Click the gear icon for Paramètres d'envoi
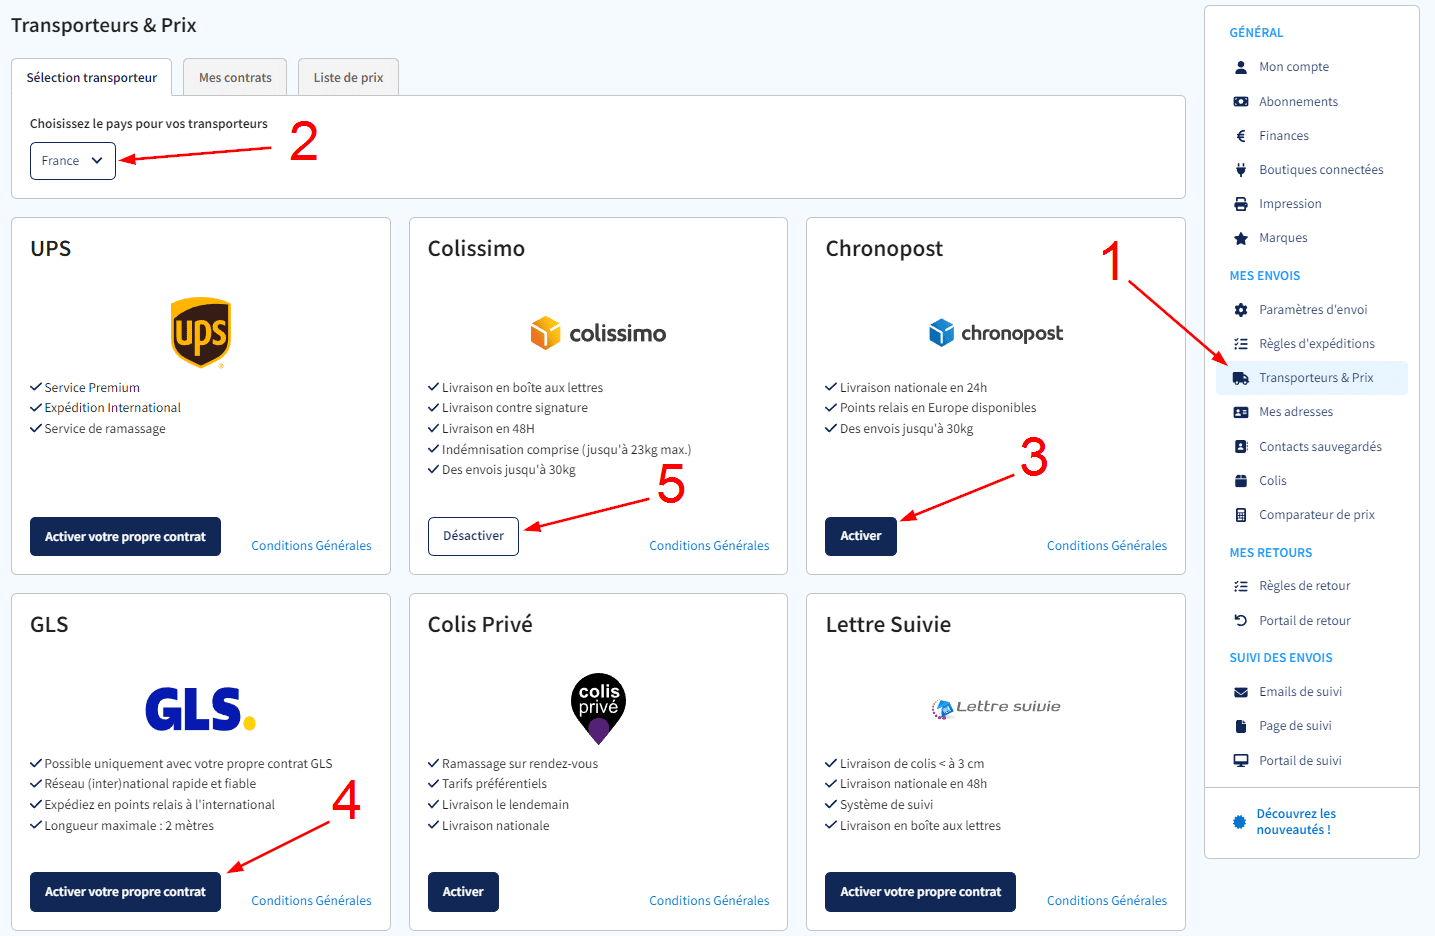Screen dimensions: 1435x936 click(x=1241, y=310)
